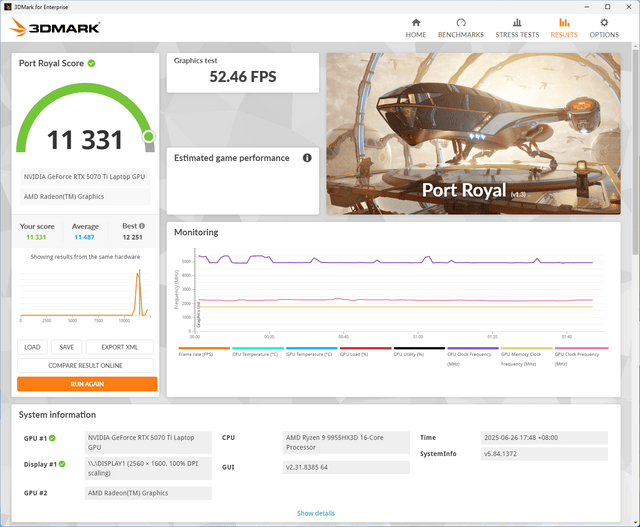This screenshot has height=527, width=640.
Task: Click the GPU #1 green validation checkmark
Action: click(x=52, y=438)
